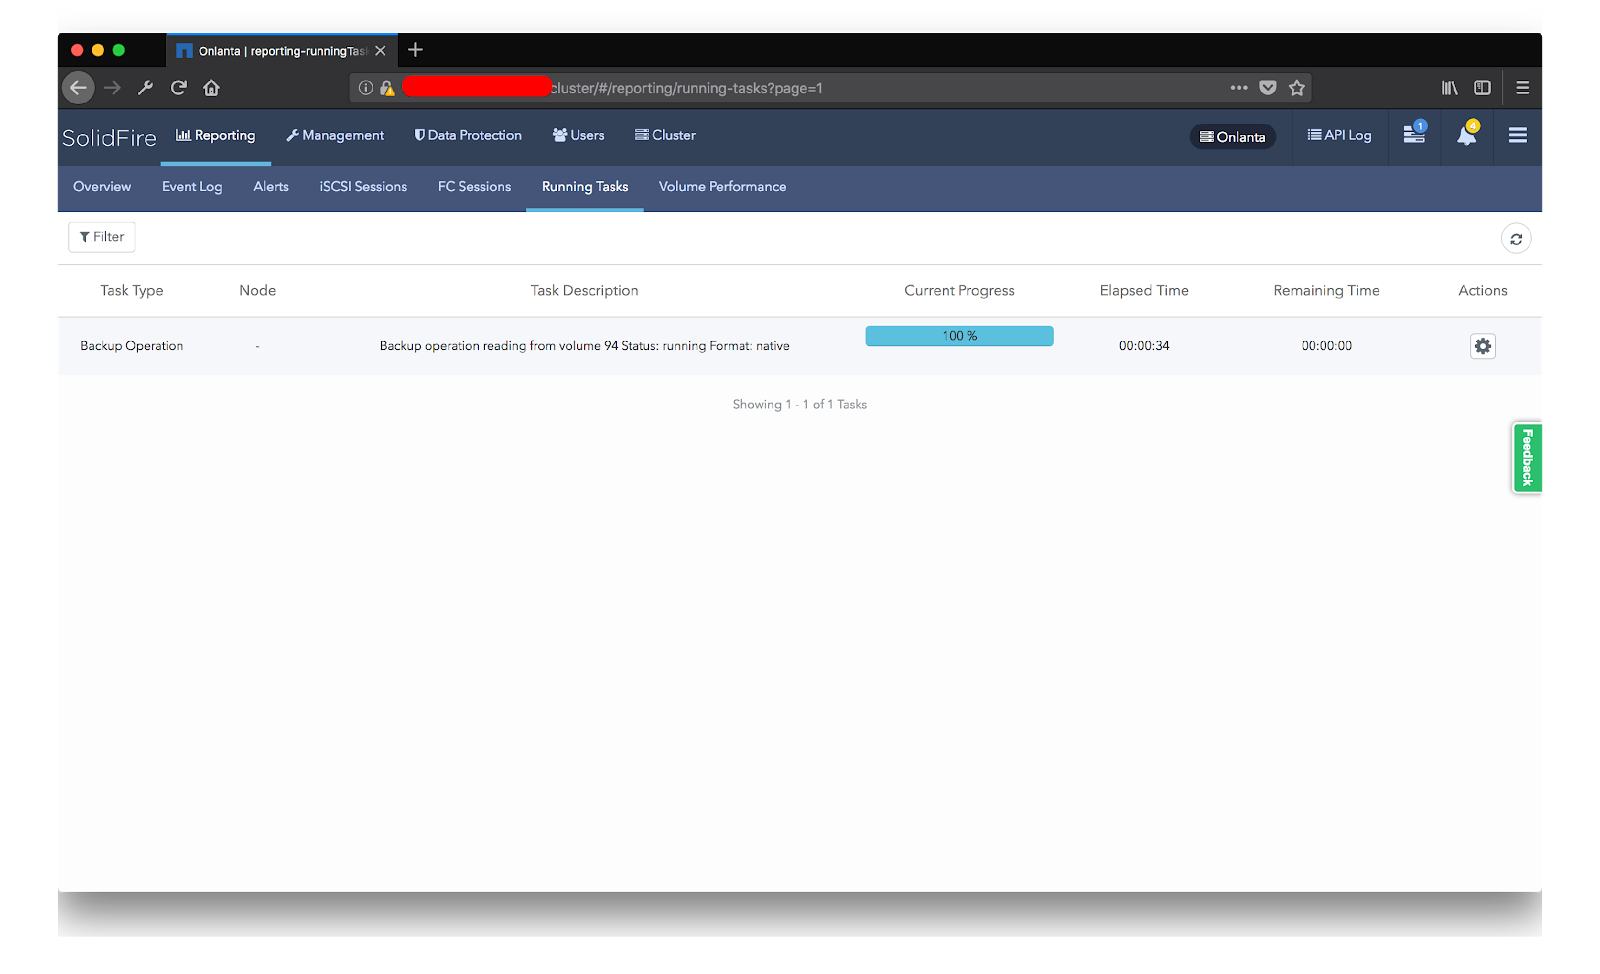Open the API Log panel
The image size is (1600, 974).
[1339, 135]
